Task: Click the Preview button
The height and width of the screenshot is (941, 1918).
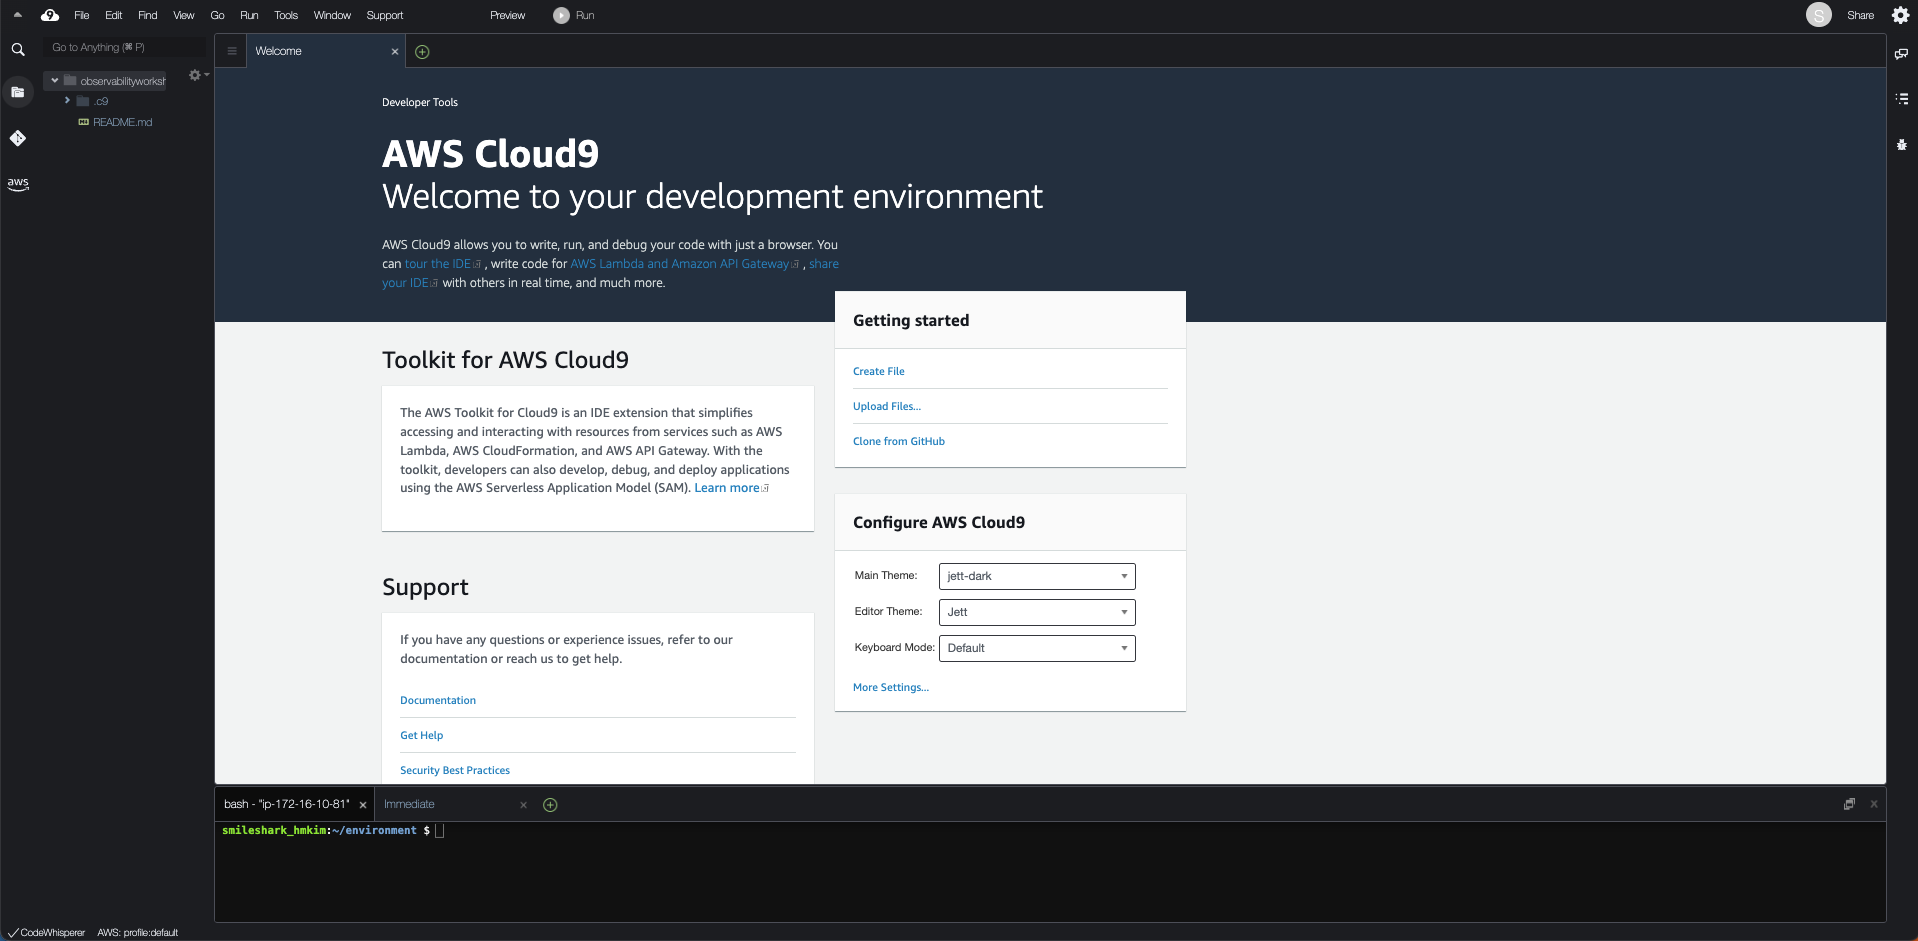Action: point(507,15)
